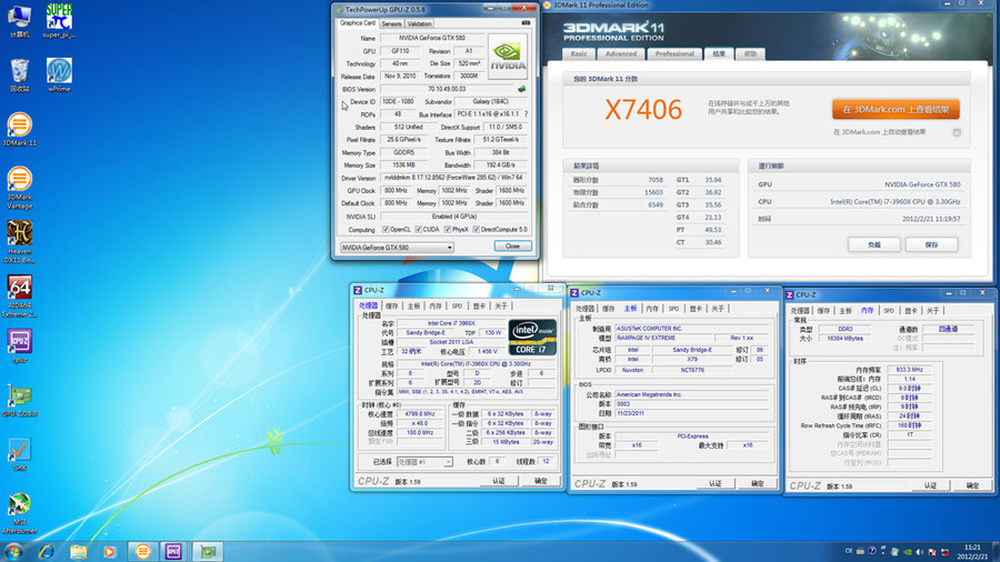Click the taskbar clock showing 11:21

972,552
